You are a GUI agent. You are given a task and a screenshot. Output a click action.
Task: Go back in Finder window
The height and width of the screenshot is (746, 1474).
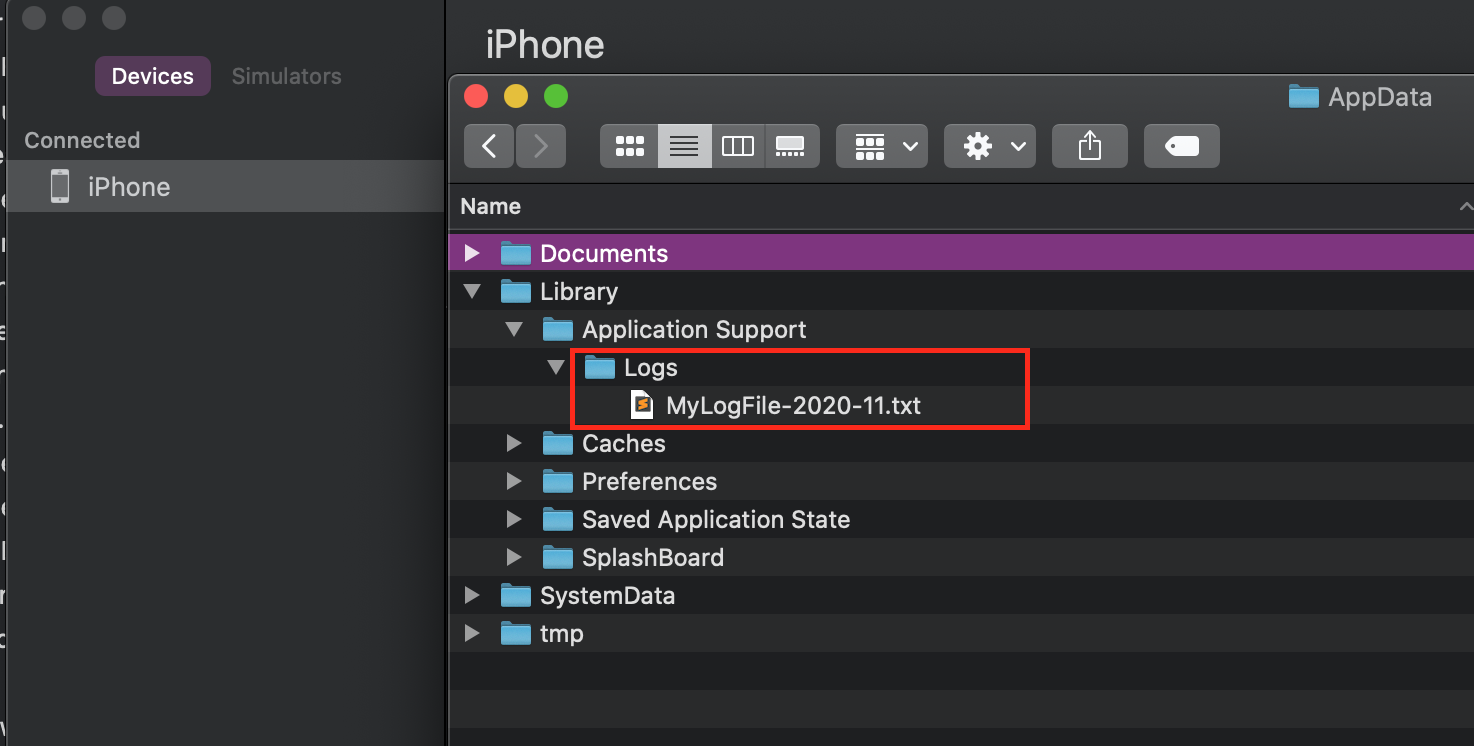(489, 146)
